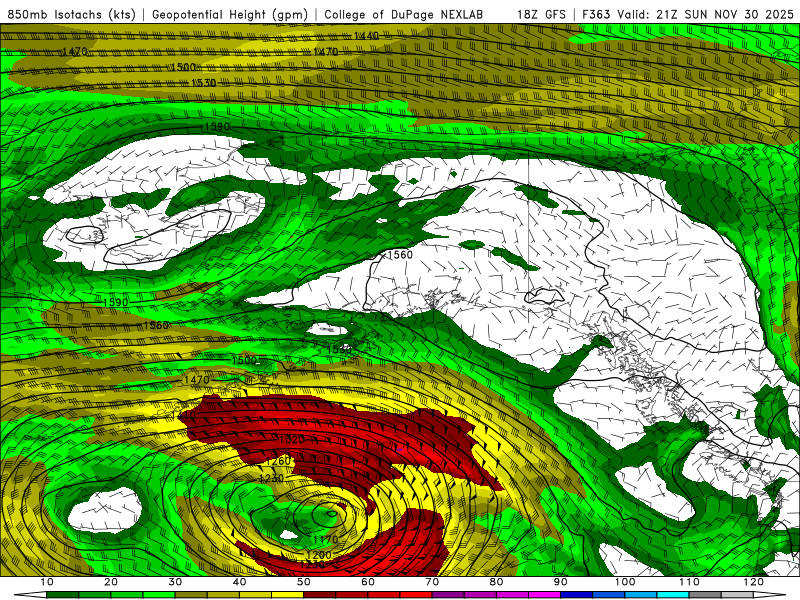Click the 60 knot colorbar scale label
This screenshot has height=600, width=800.
click(x=368, y=582)
